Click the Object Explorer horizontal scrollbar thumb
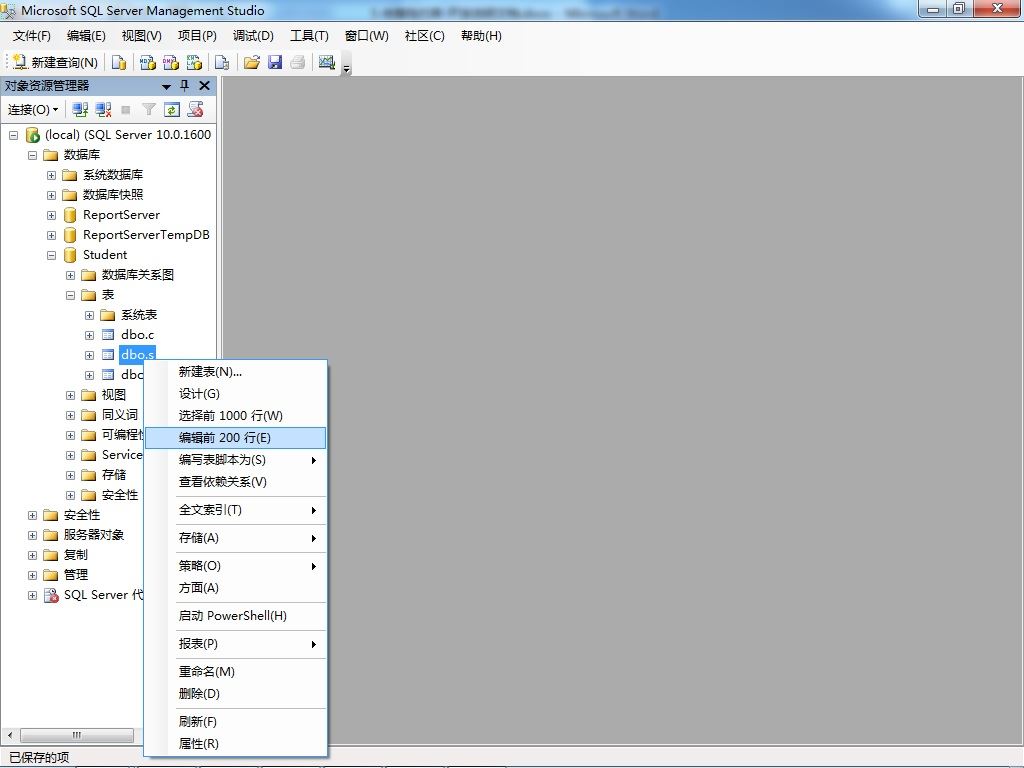The width and height of the screenshot is (1024, 768). pyautogui.click(x=77, y=735)
